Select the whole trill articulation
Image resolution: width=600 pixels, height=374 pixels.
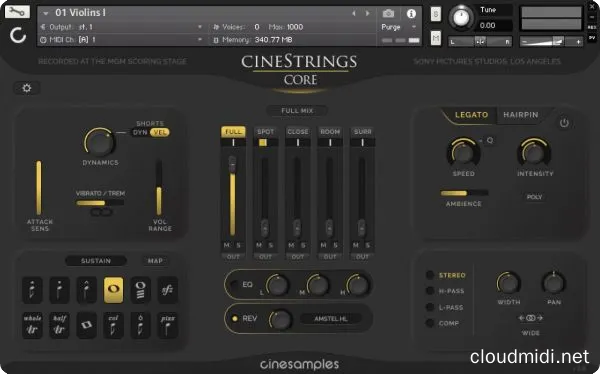[x=33, y=325]
